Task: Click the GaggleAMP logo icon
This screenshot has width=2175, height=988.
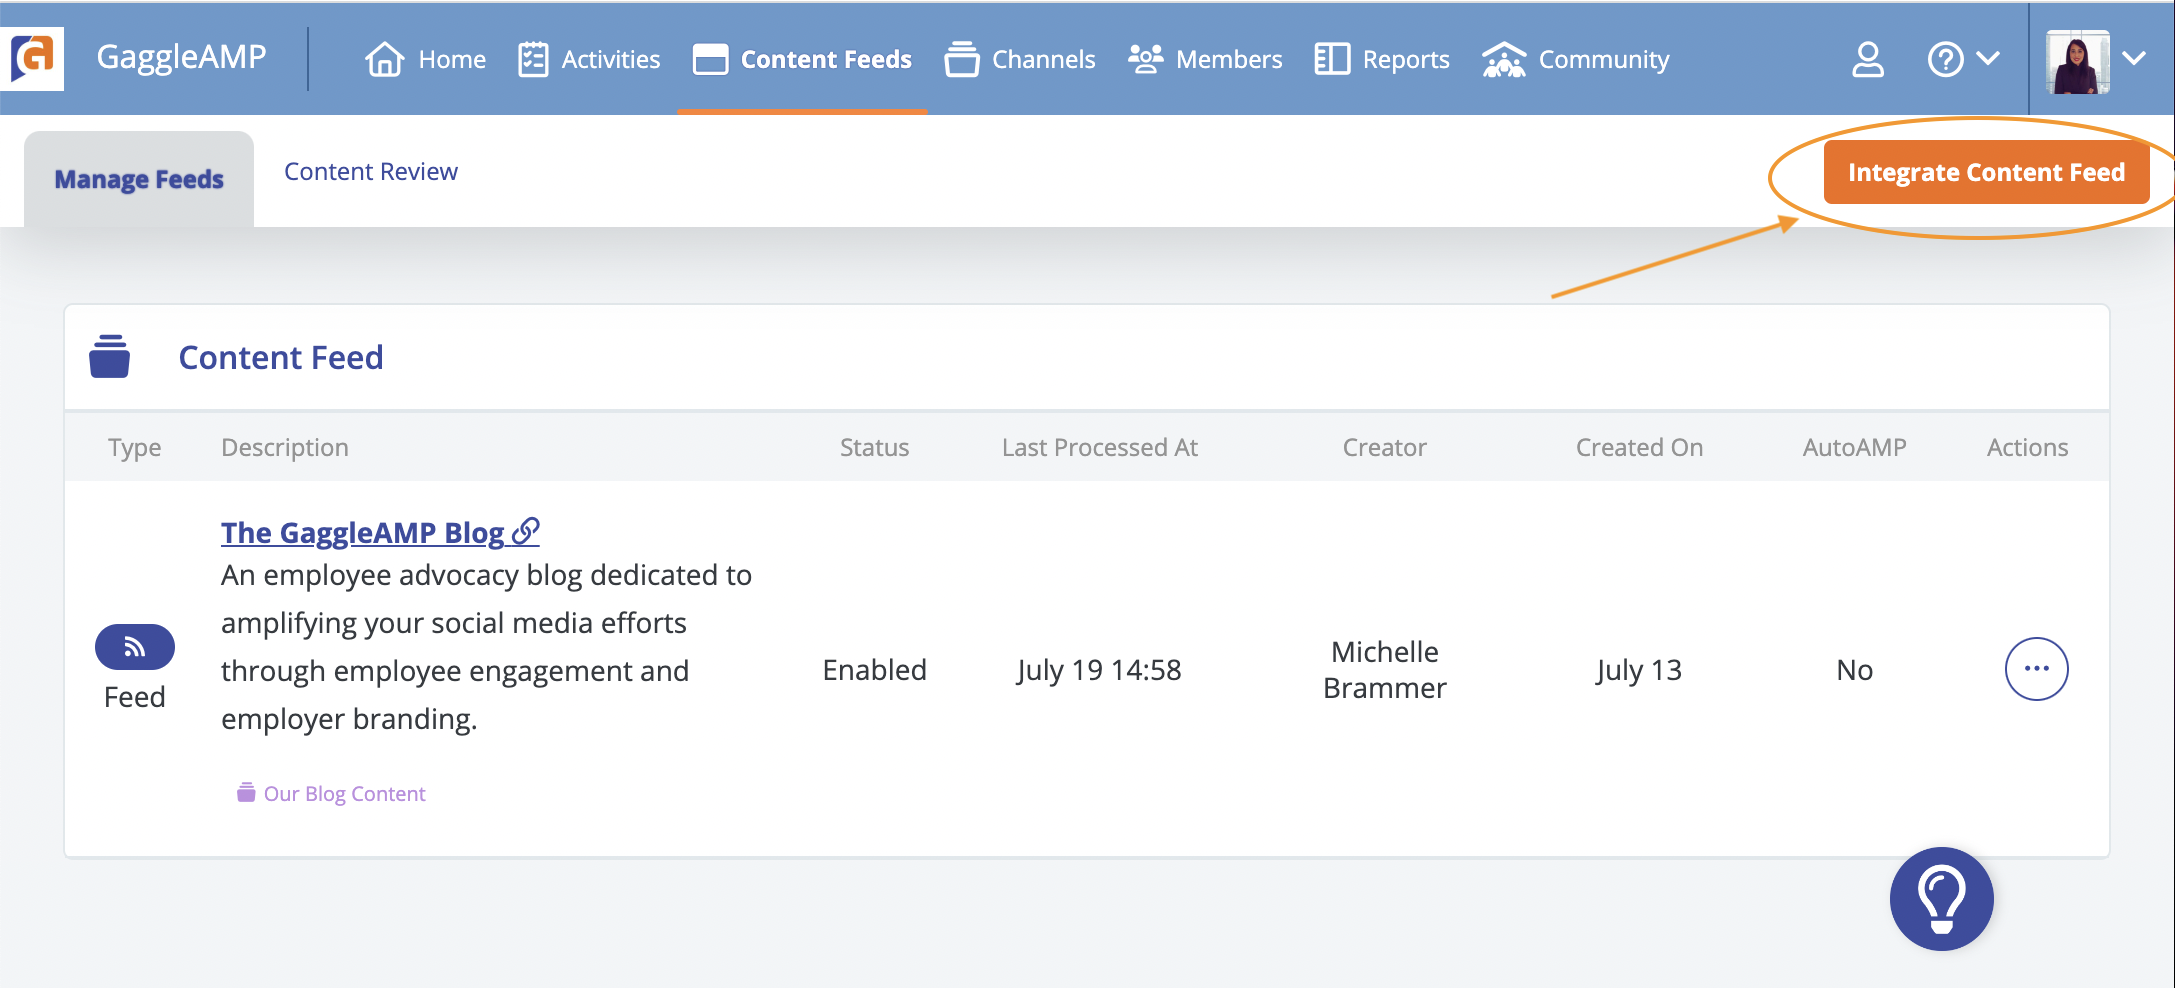Action: [32, 59]
